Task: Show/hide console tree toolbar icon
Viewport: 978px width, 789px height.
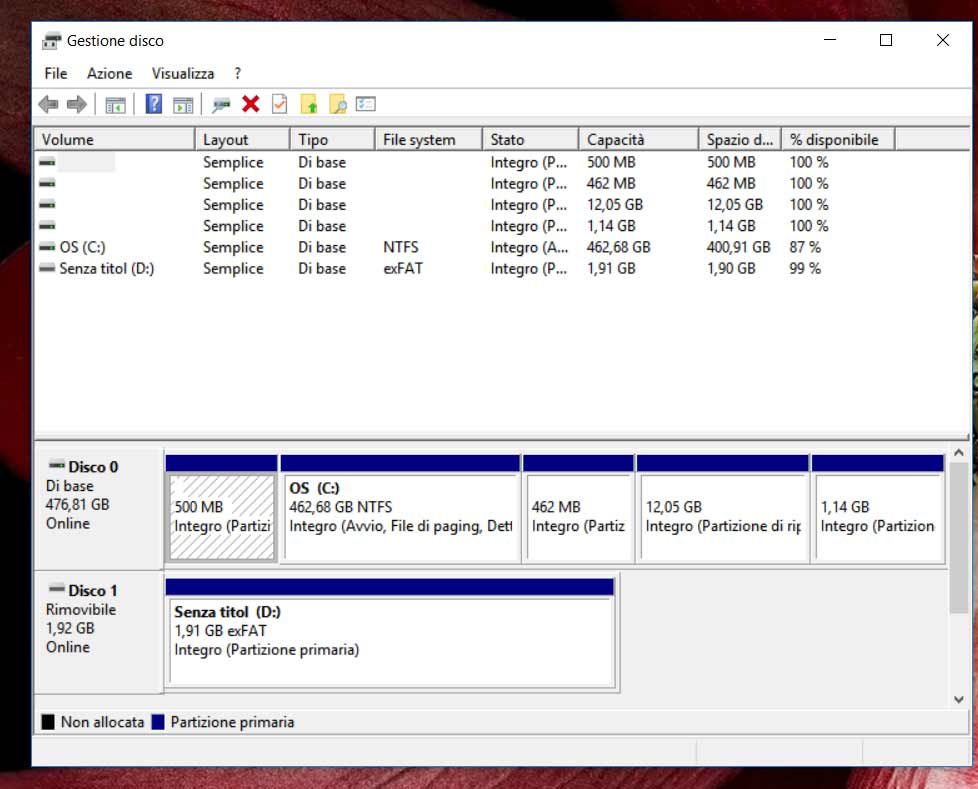Action: pos(115,105)
